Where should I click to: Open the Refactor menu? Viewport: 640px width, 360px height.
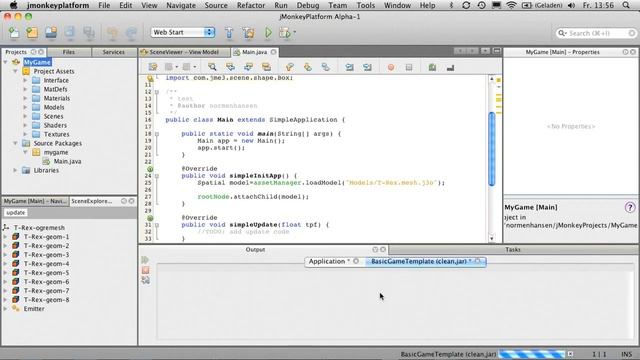[251, 5]
